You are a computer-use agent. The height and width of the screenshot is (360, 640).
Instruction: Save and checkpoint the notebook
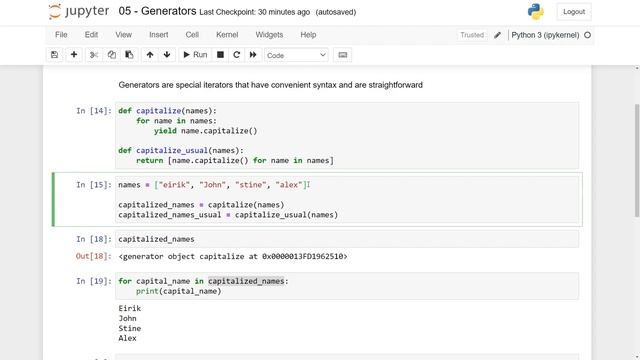tap(54, 55)
